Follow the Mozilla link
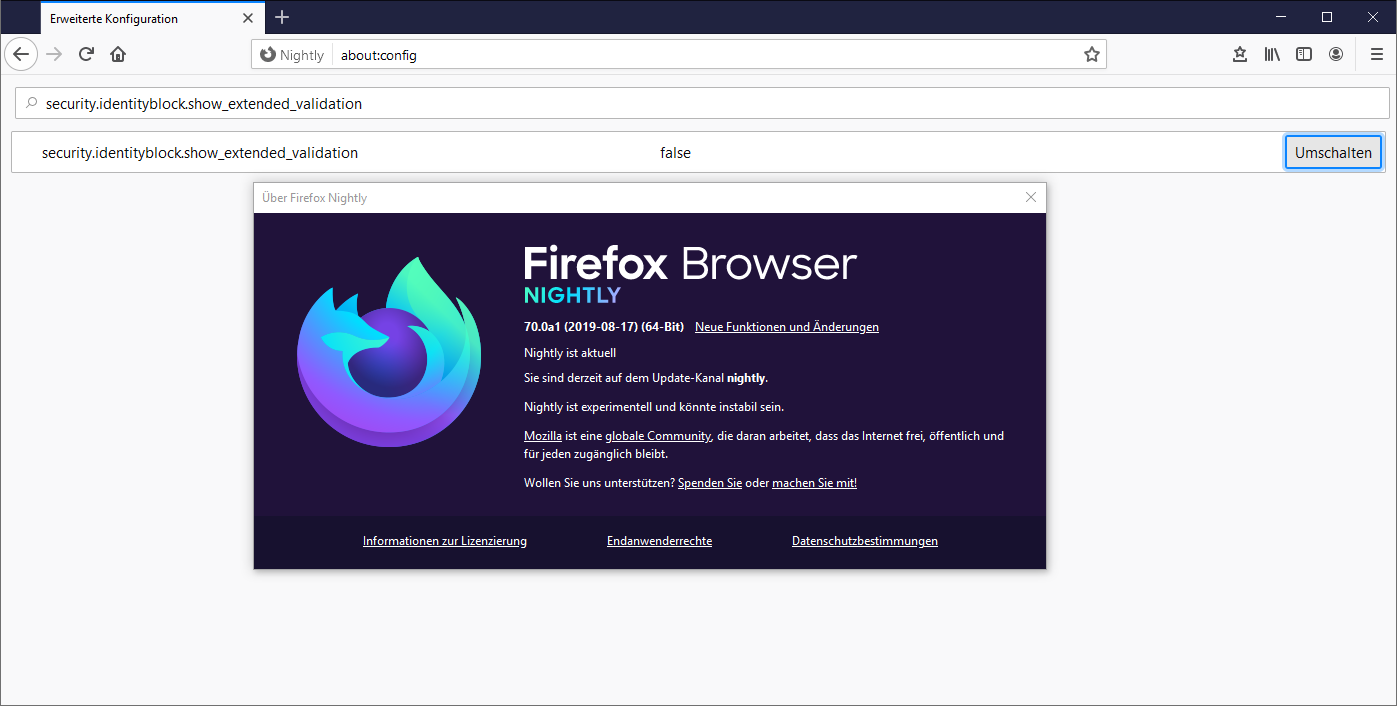 tap(543, 436)
